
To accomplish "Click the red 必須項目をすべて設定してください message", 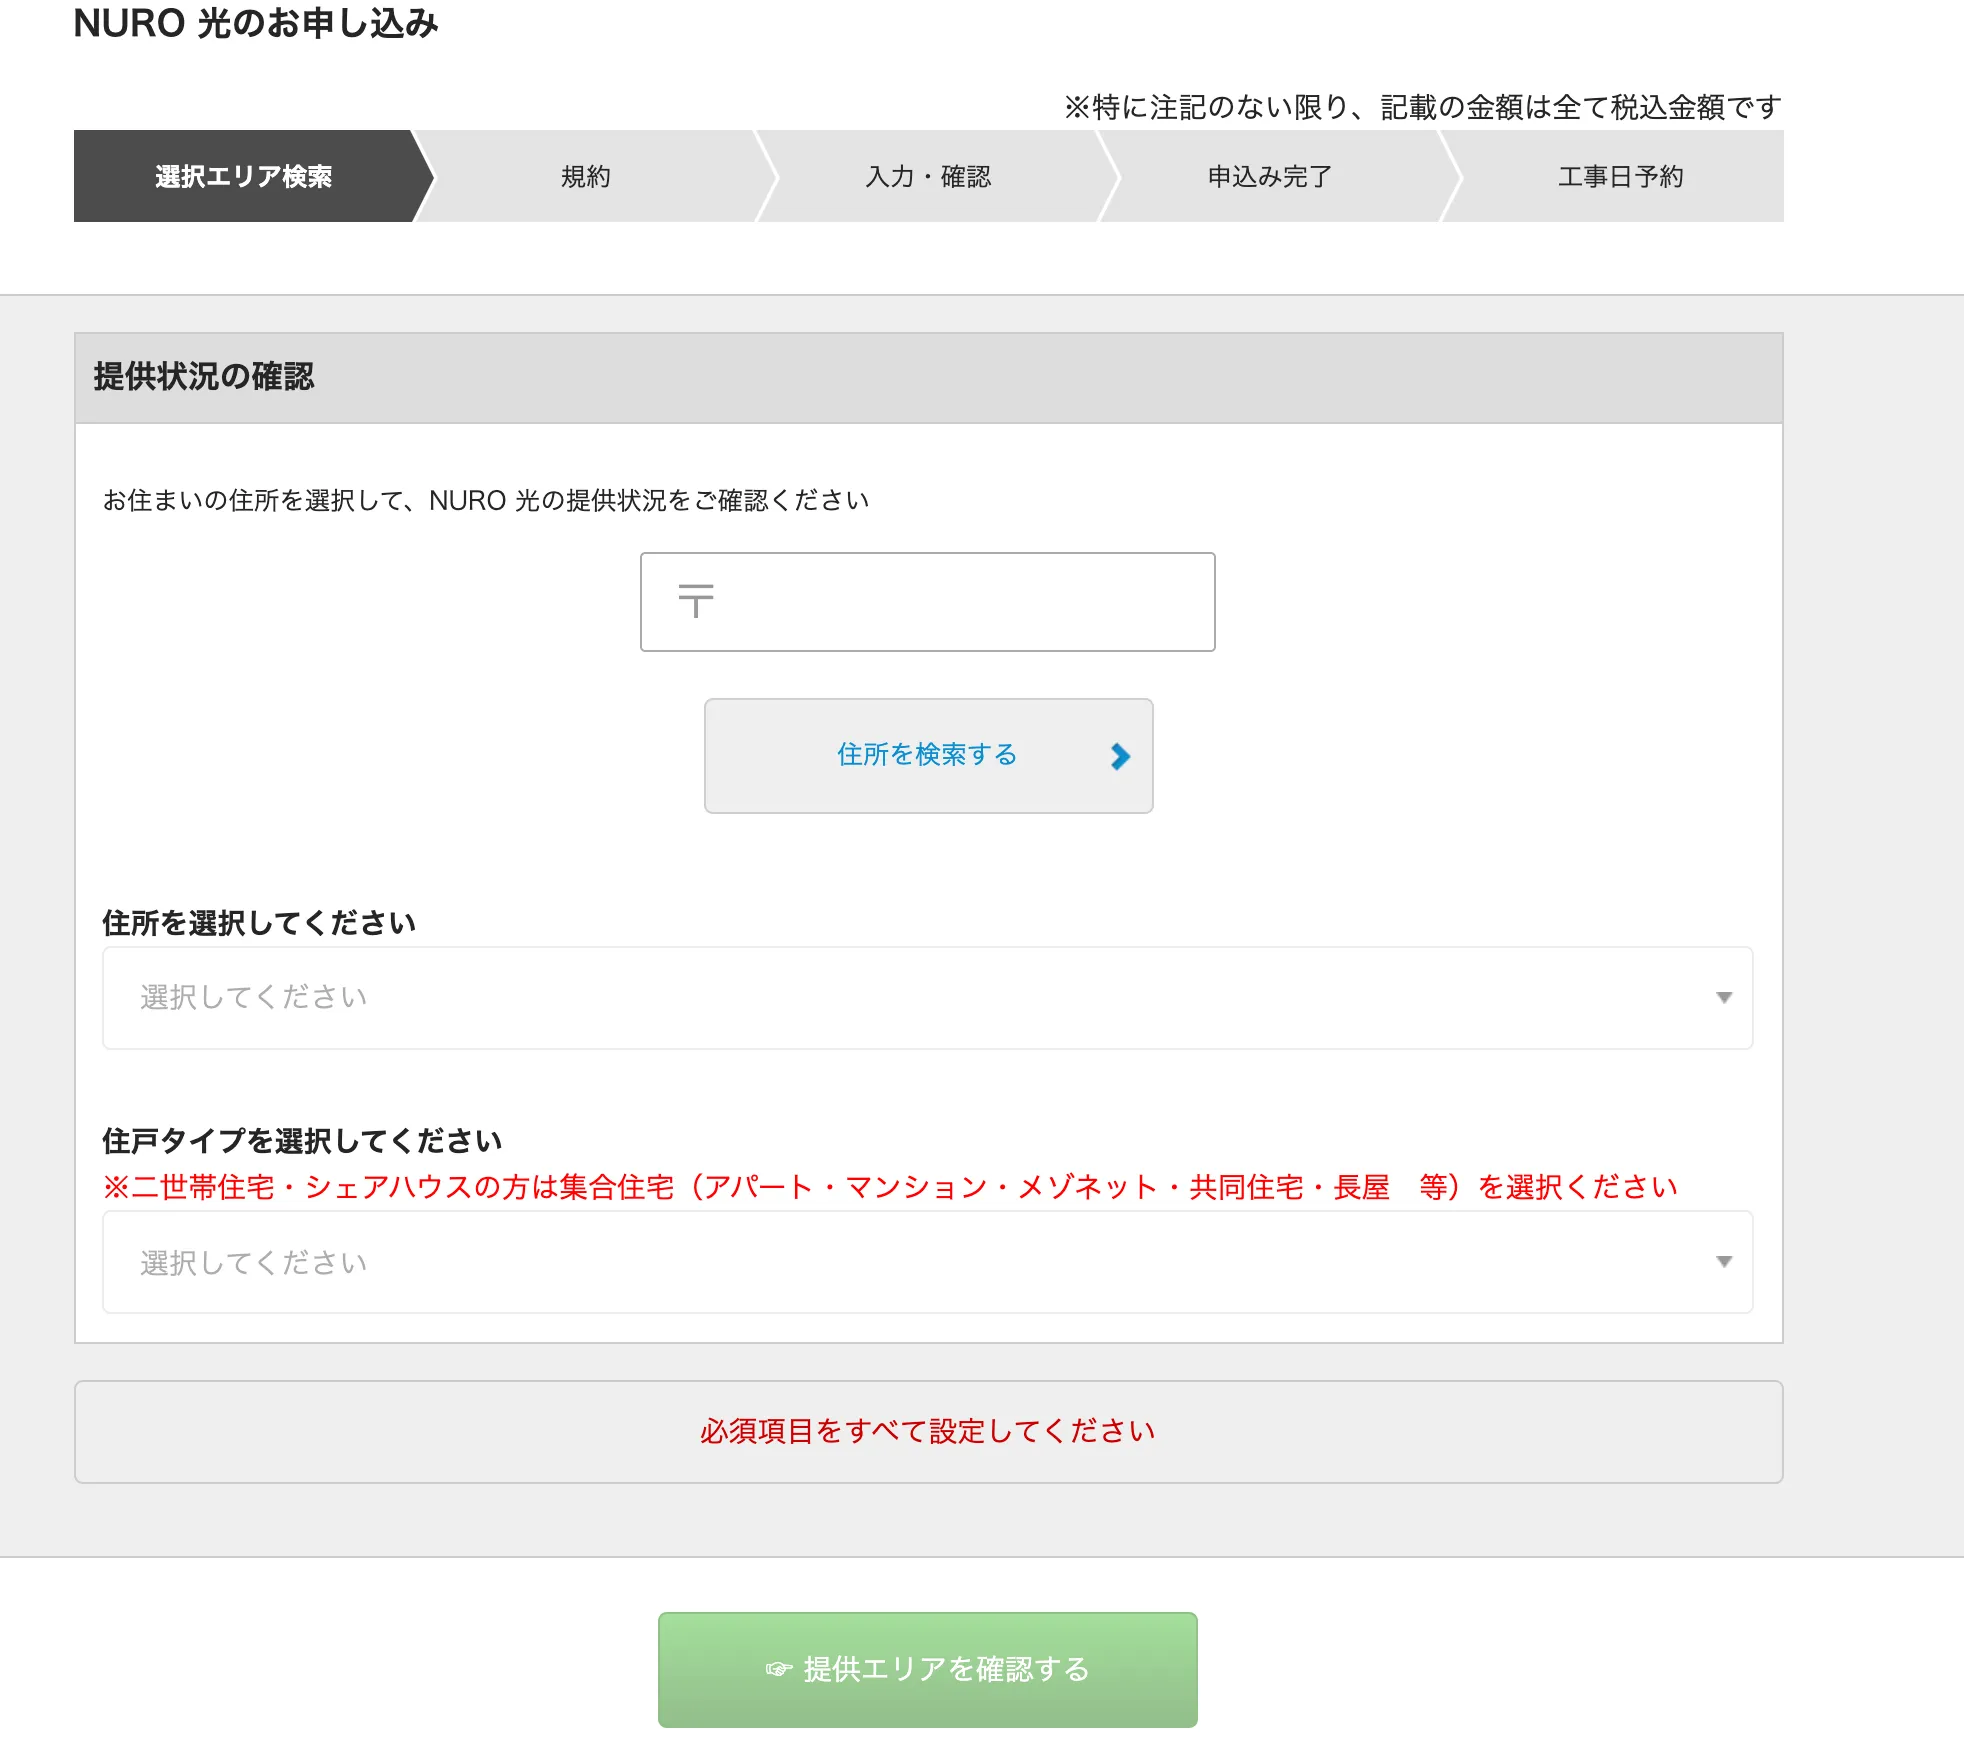I will [926, 1431].
